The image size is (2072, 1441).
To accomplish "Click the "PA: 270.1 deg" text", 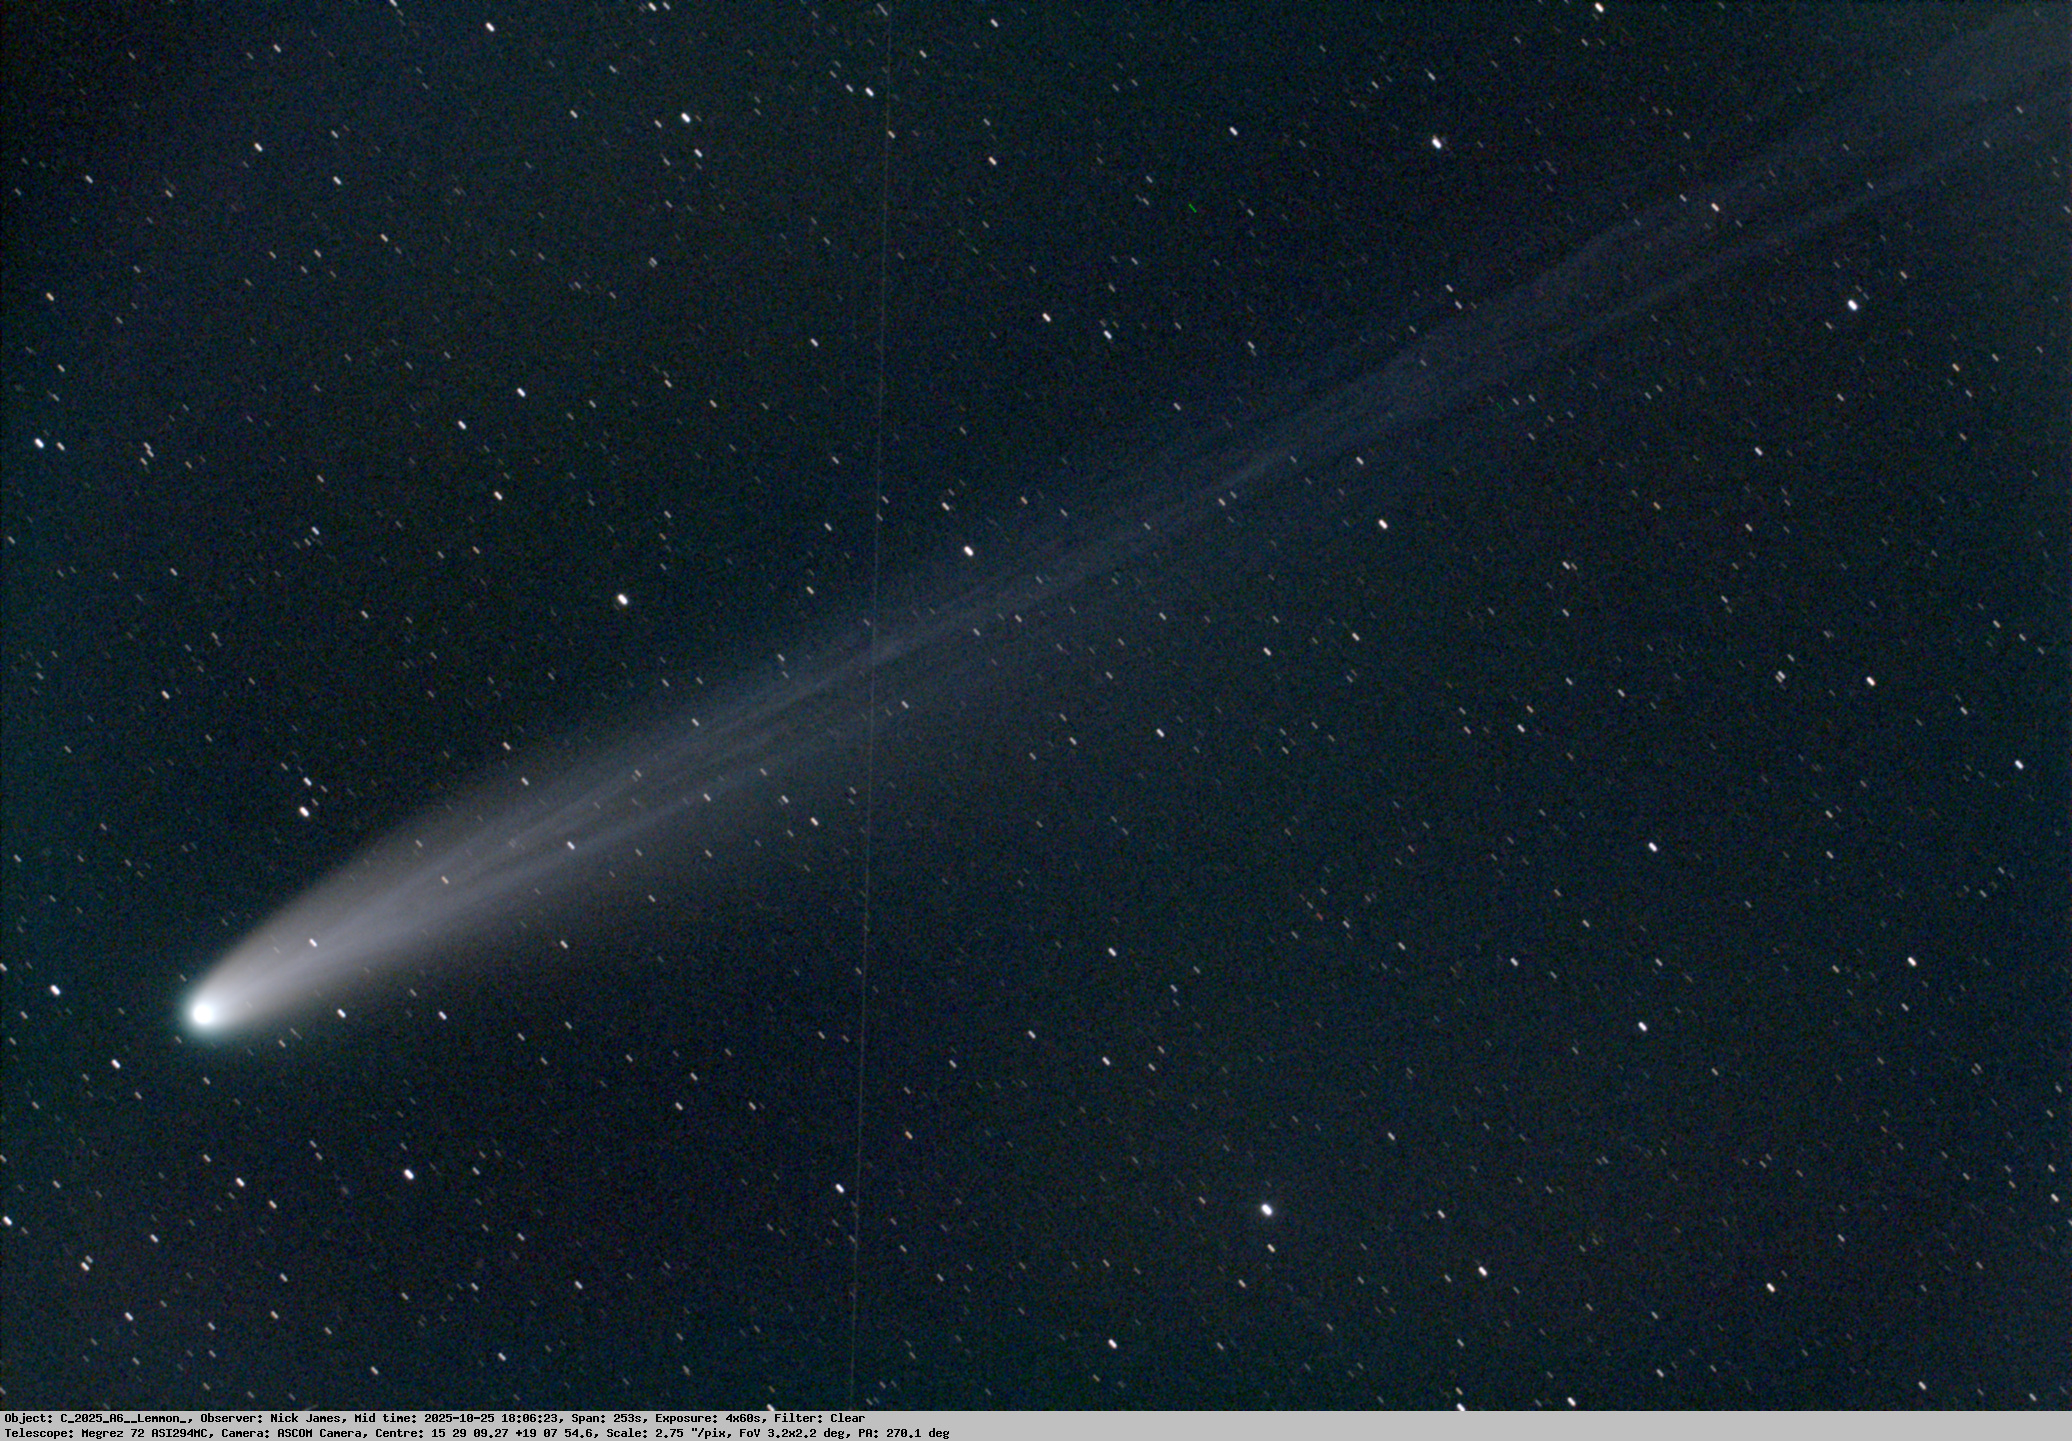I will (904, 1433).
